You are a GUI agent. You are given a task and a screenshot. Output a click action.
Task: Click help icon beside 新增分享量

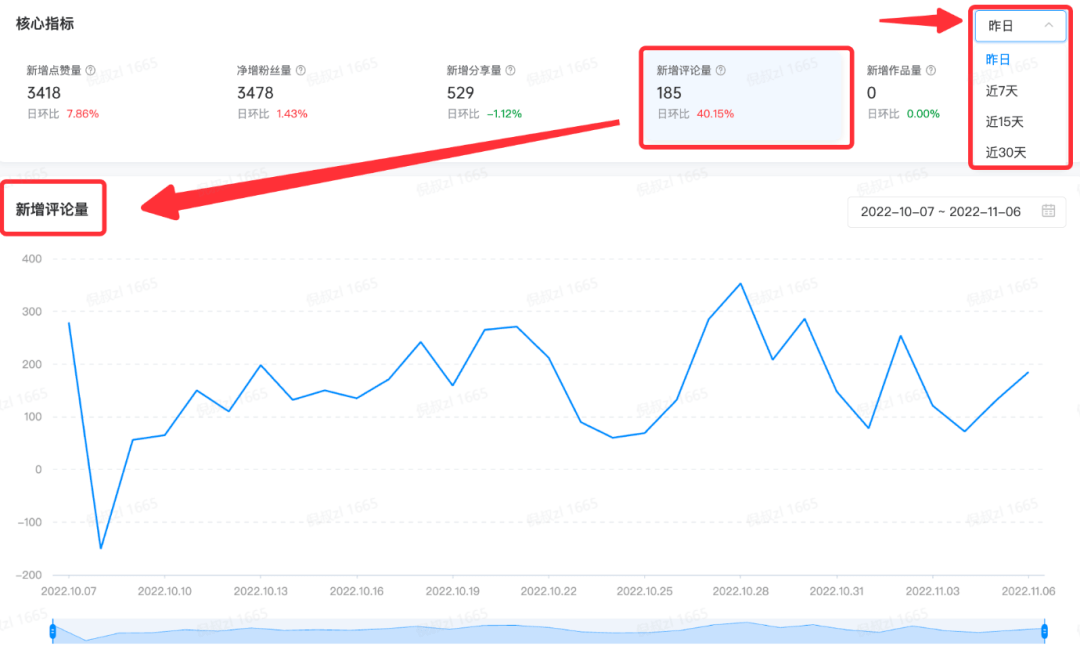point(510,71)
